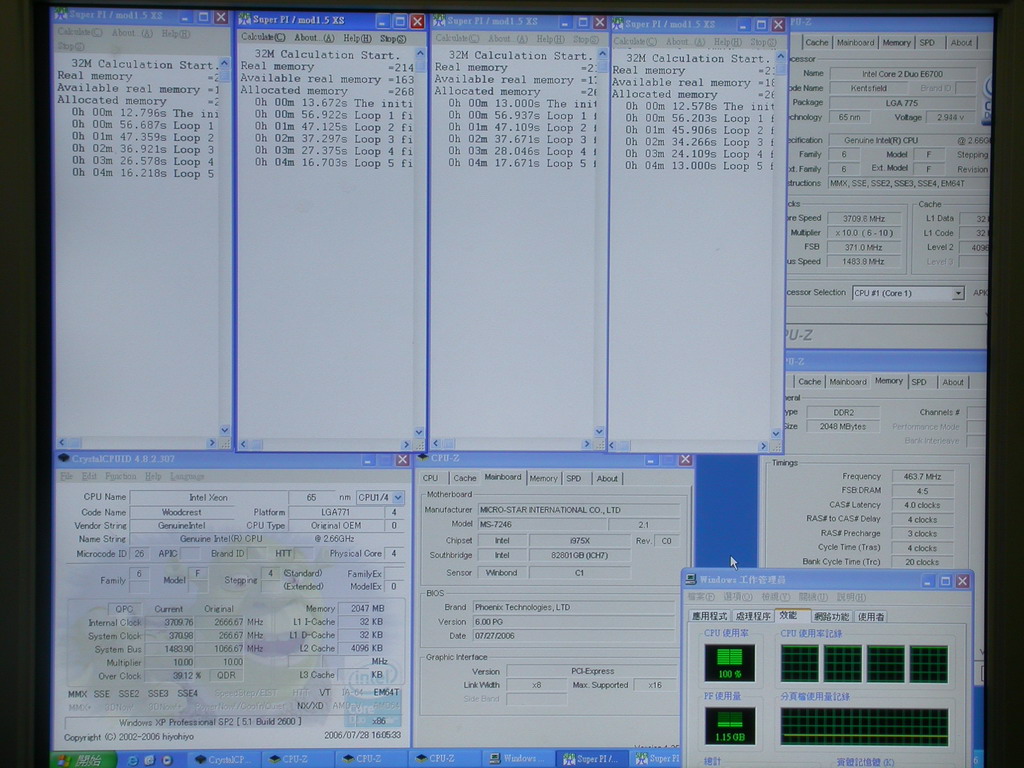Open Calculate menu in the active Super PI window
Image resolution: width=1024 pixels, height=768 pixels.
tap(263, 37)
